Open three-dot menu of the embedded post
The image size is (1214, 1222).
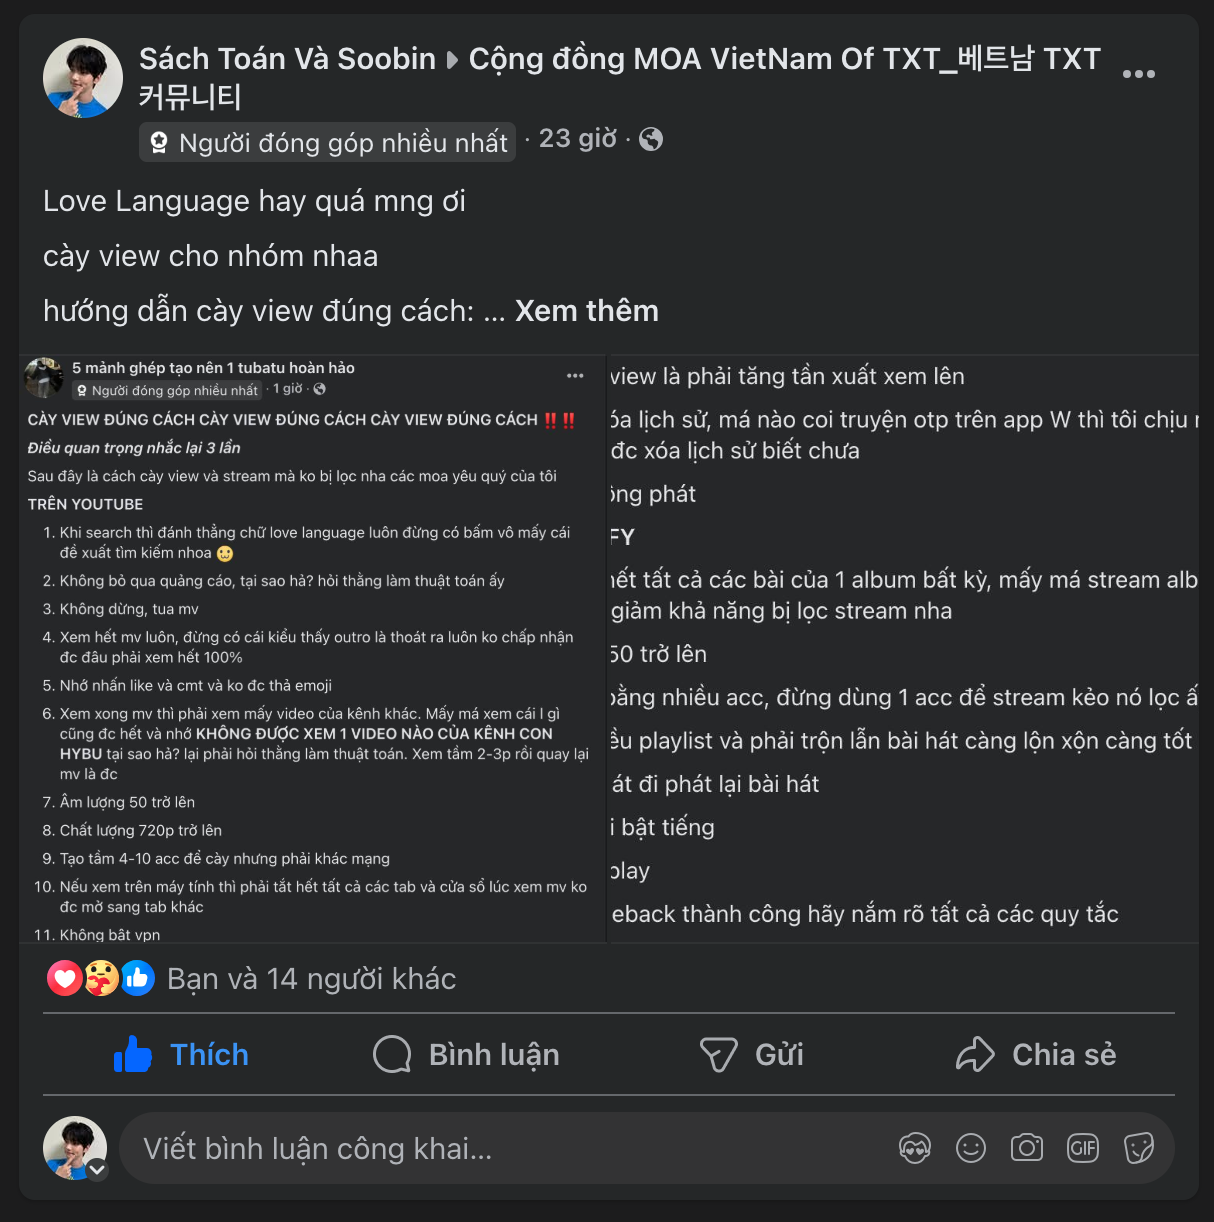tap(575, 376)
